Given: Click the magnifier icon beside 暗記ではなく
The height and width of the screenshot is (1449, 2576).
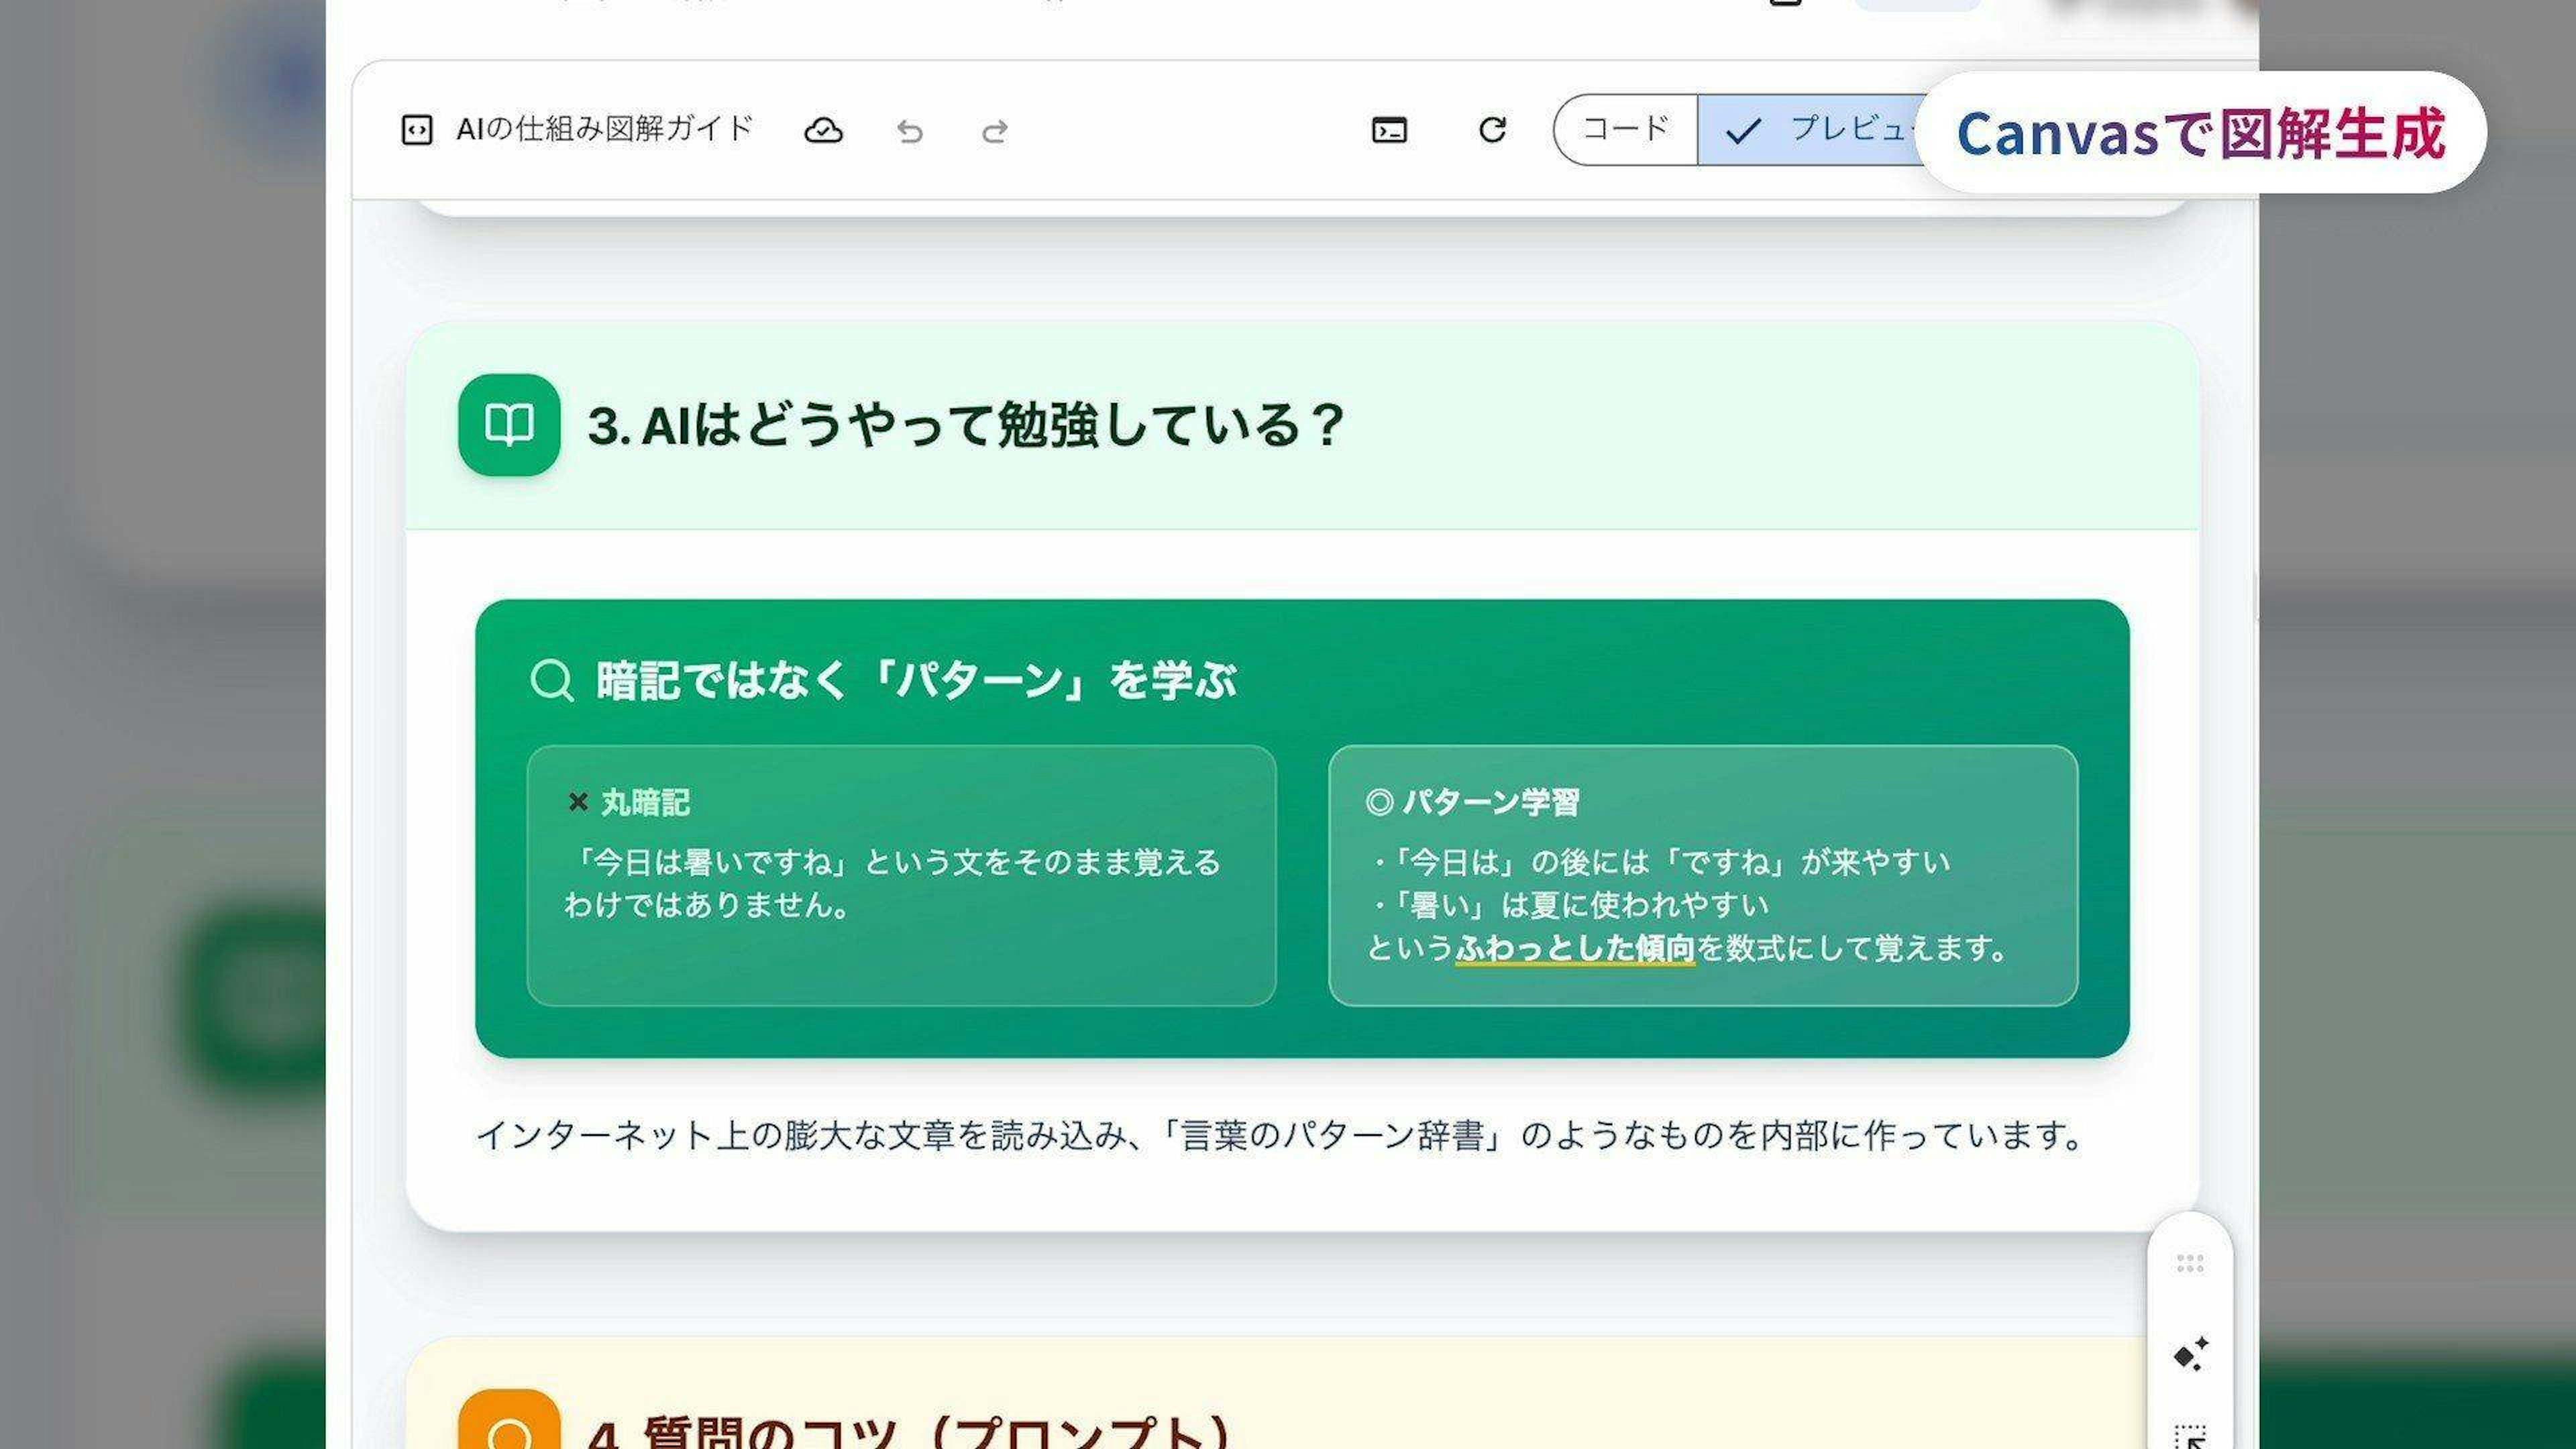Looking at the screenshot, I should (x=551, y=681).
